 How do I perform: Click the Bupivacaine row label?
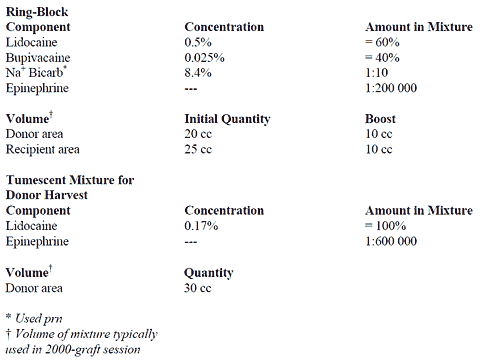[38, 58]
